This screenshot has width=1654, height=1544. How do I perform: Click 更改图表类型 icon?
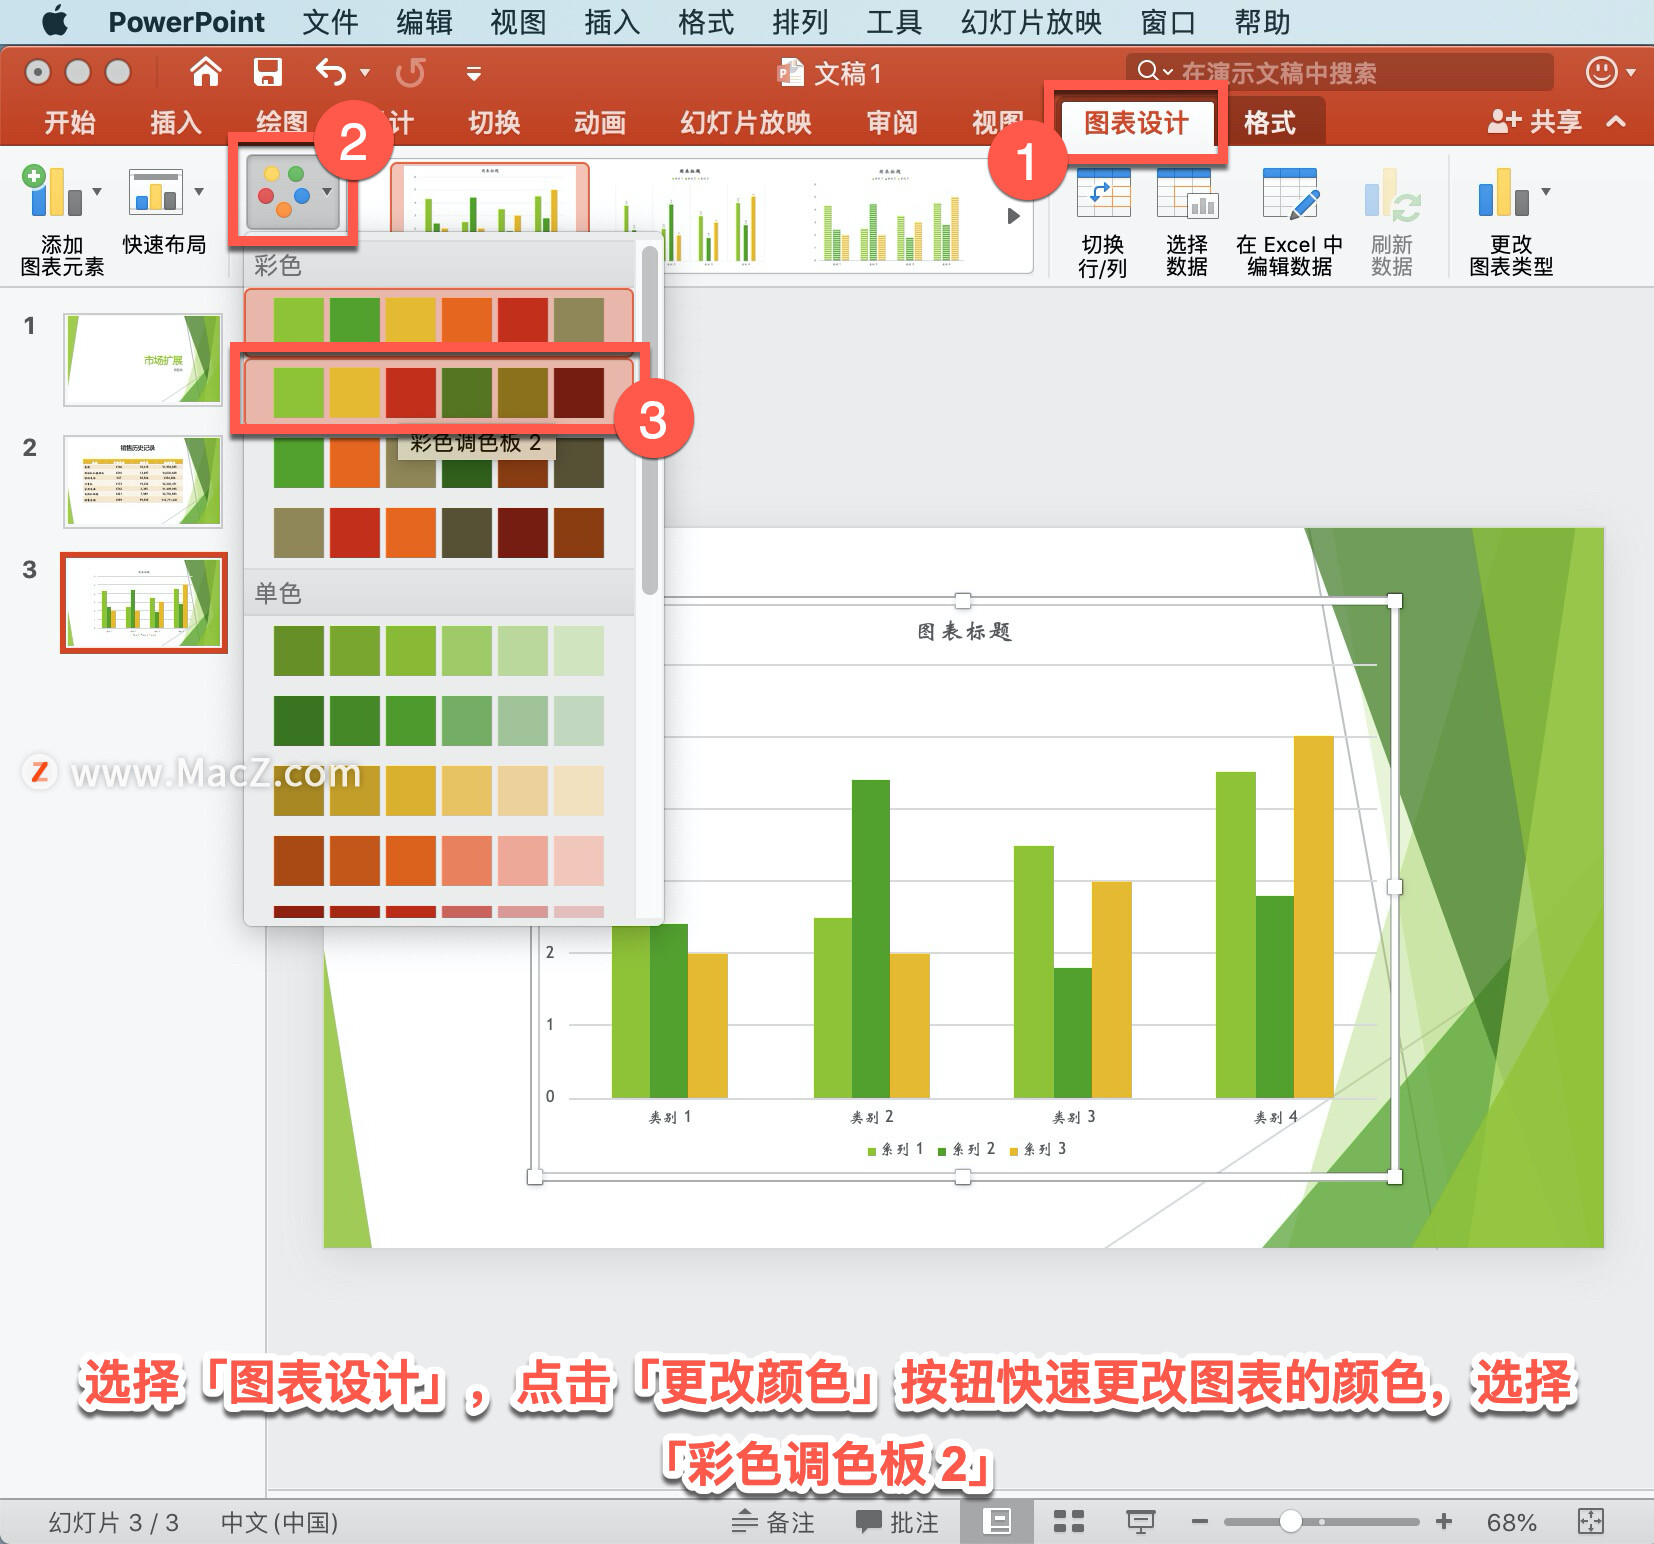point(1503,192)
